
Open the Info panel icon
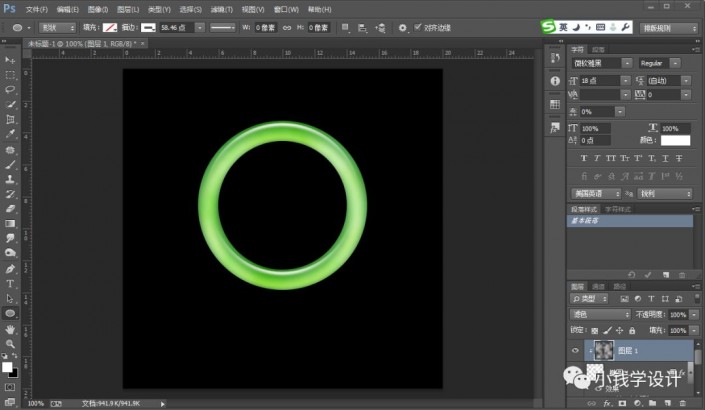(x=555, y=81)
